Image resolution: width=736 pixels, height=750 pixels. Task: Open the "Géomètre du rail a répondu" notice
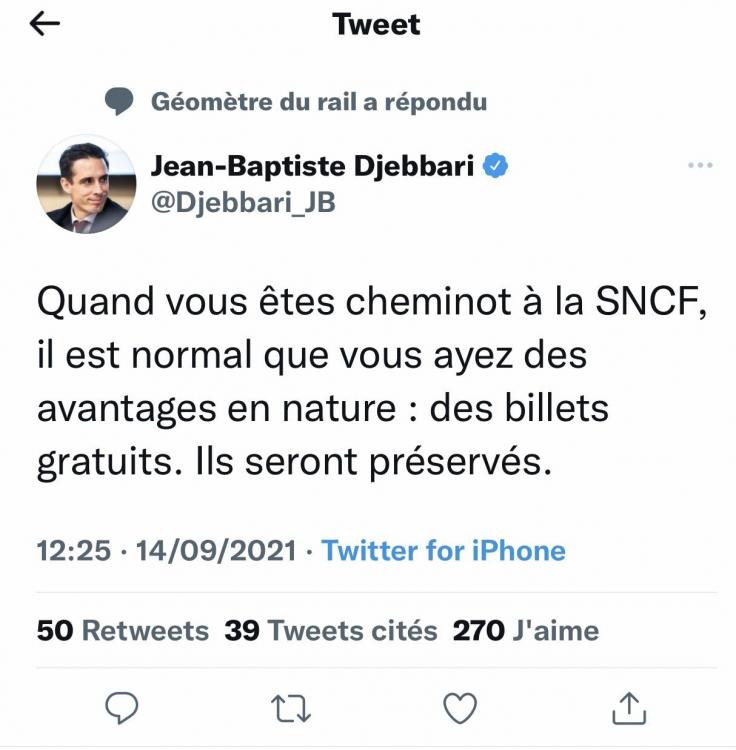318,101
